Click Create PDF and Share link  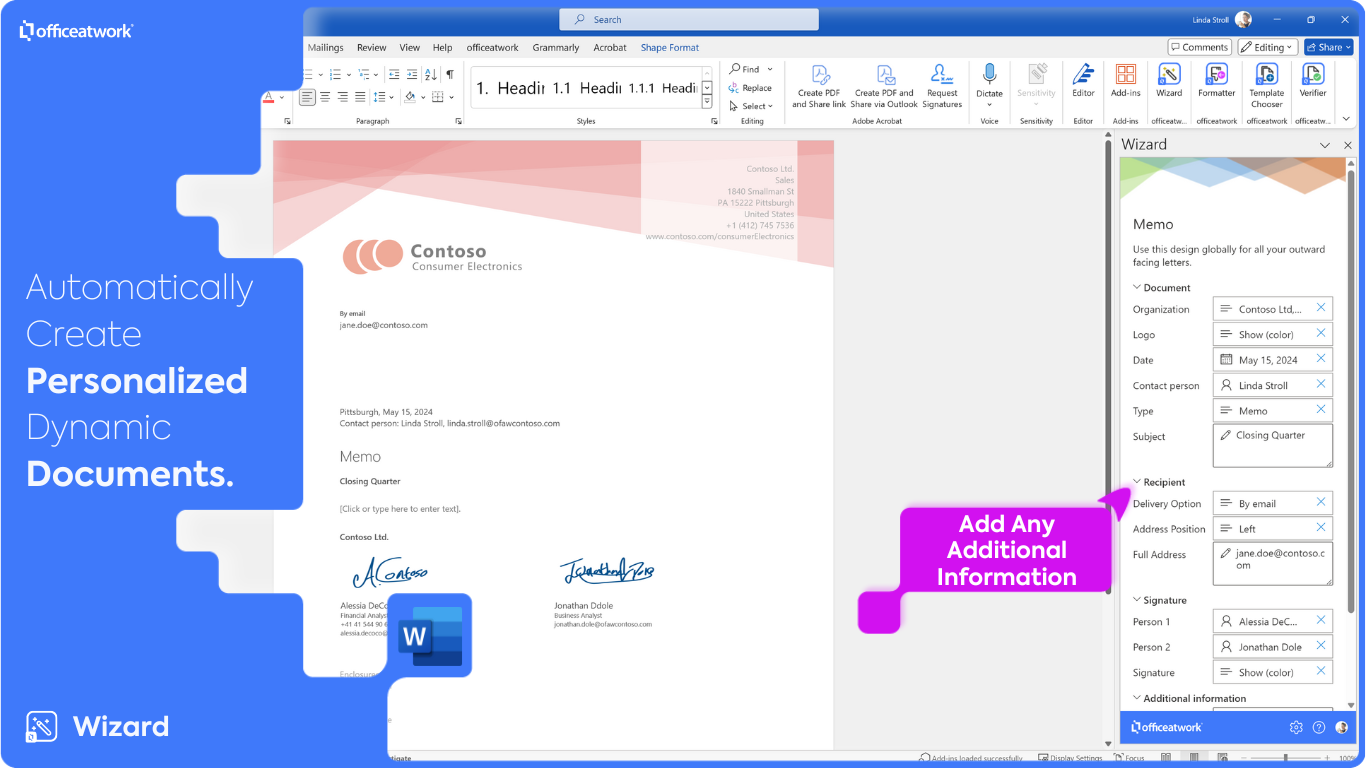coord(819,85)
